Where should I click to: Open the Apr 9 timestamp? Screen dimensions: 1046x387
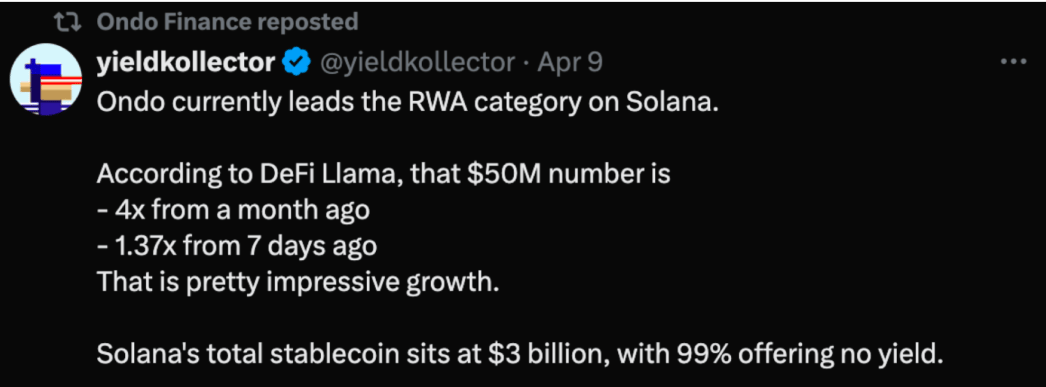pyautogui.click(x=570, y=63)
